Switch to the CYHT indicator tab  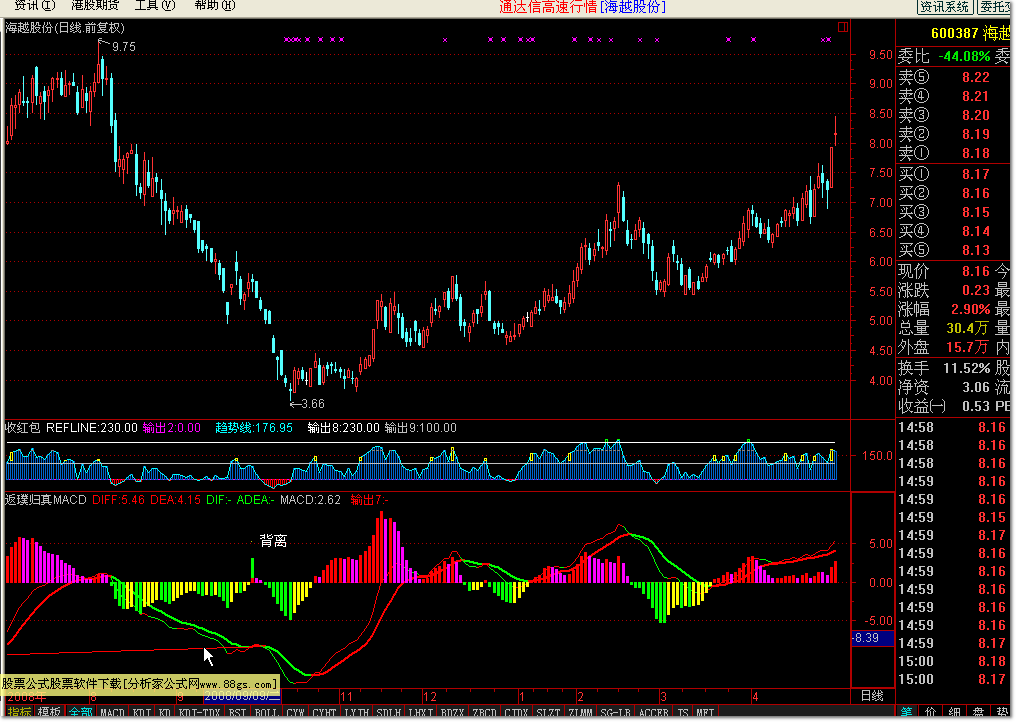pyautogui.click(x=324, y=712)
